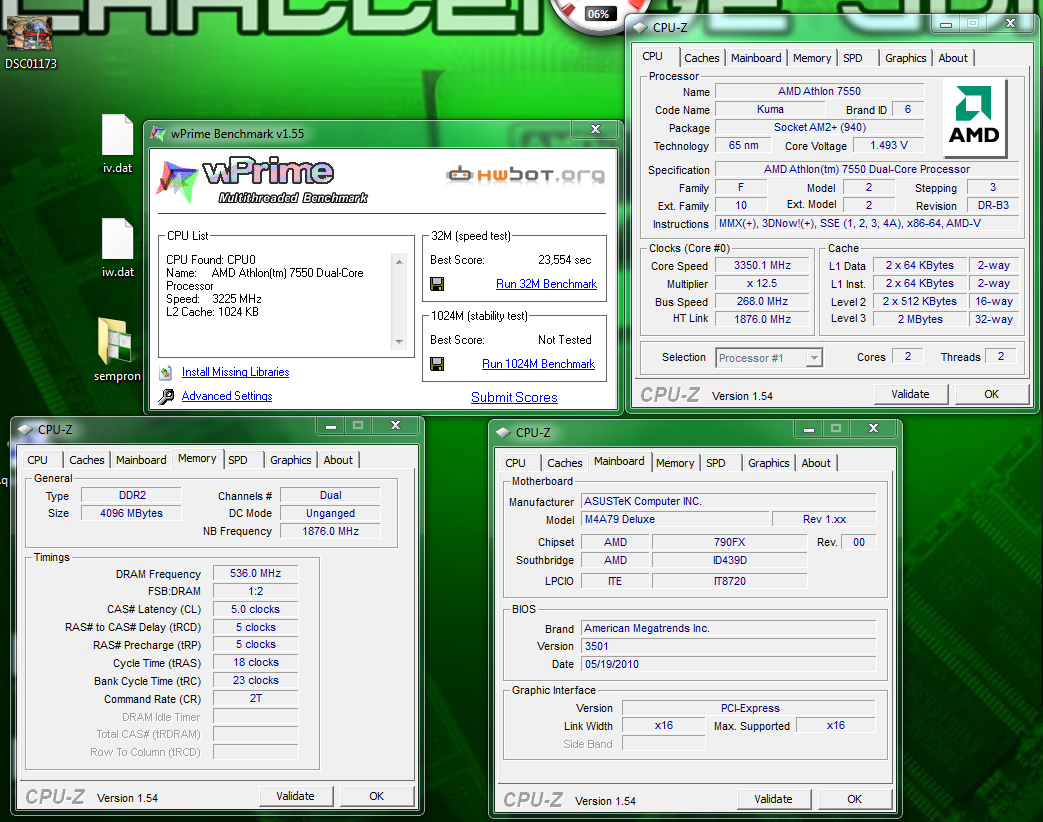Open Graphics tab in top CPU-Z window

coord(905,58)
